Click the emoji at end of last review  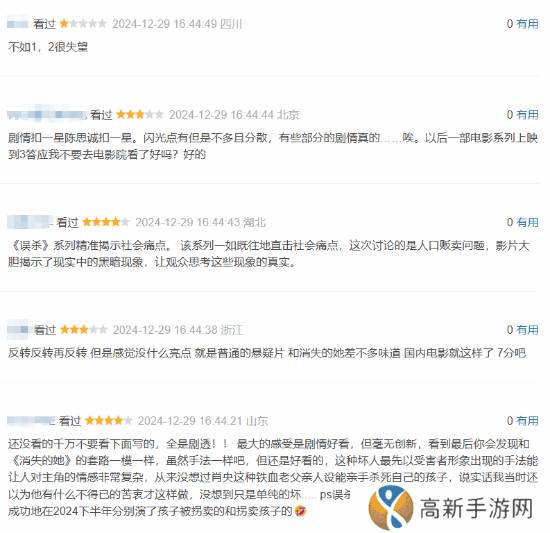coord(300,511)
